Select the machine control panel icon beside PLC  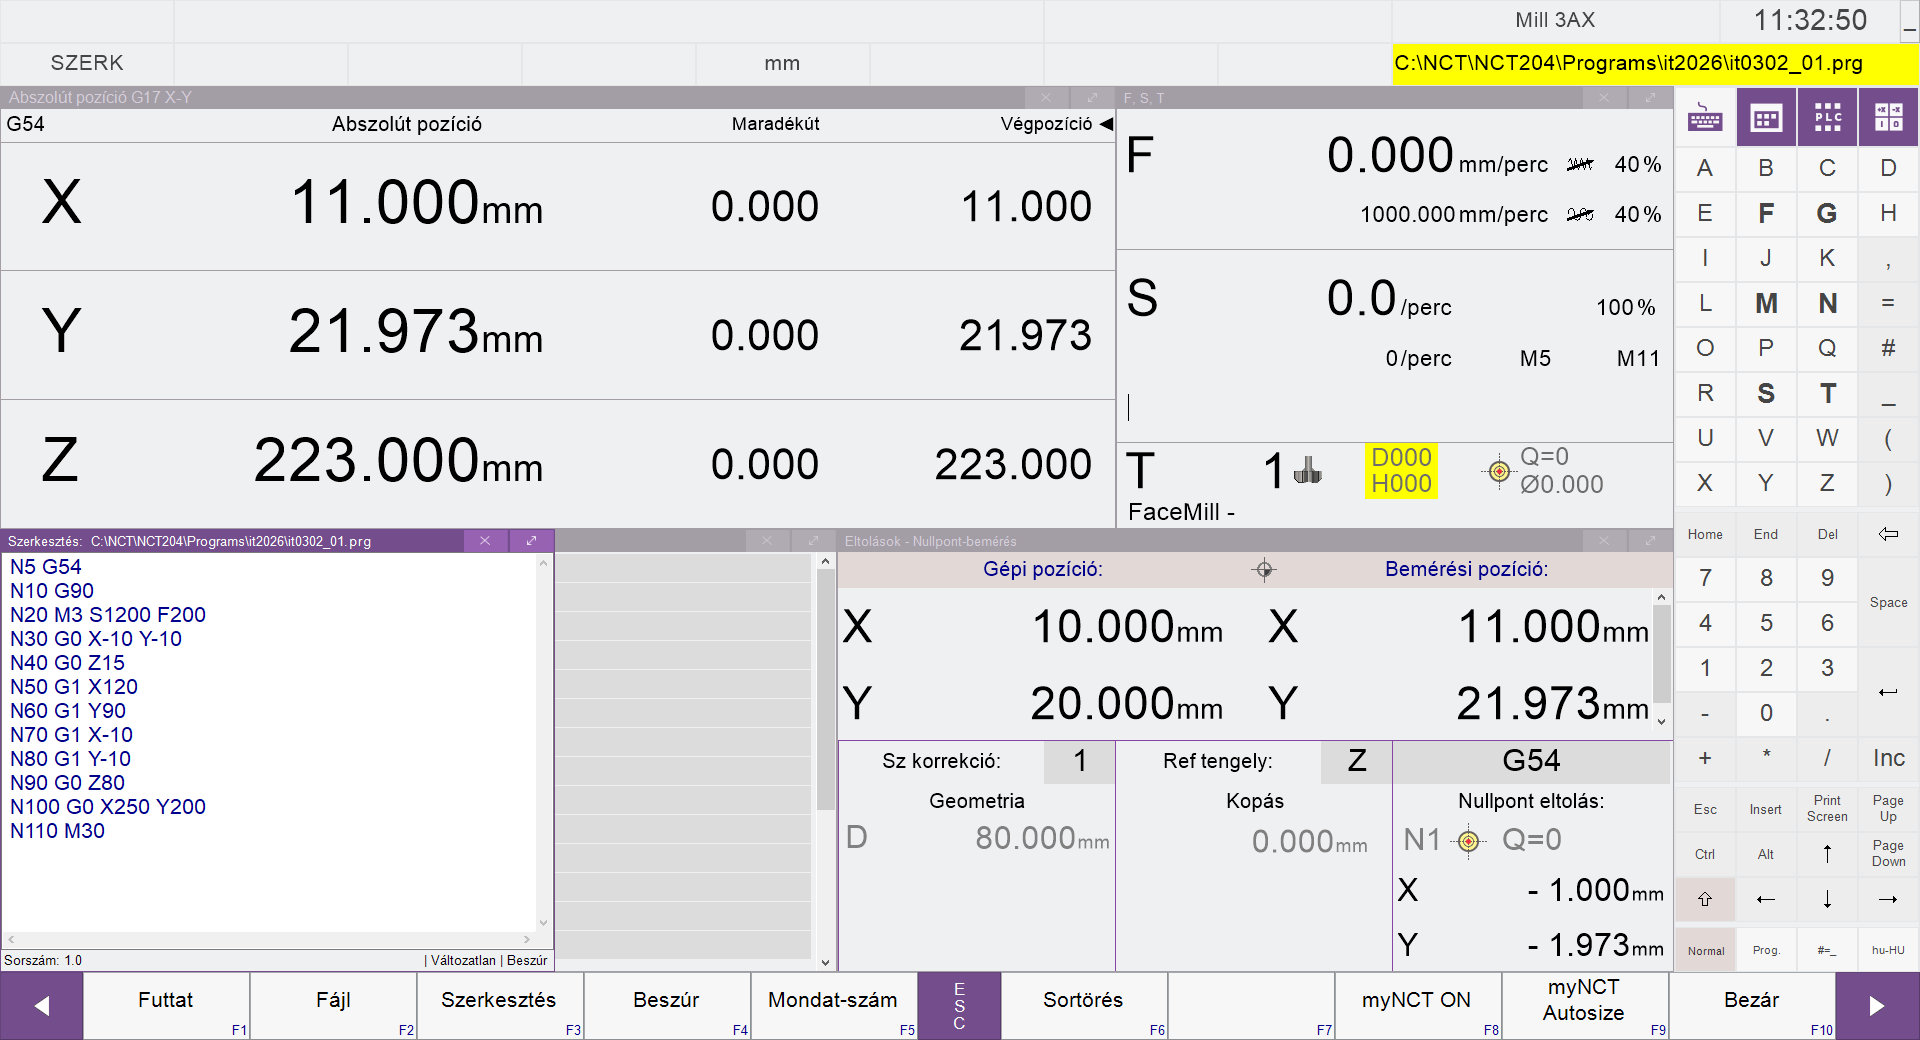tap(1888, 118)
